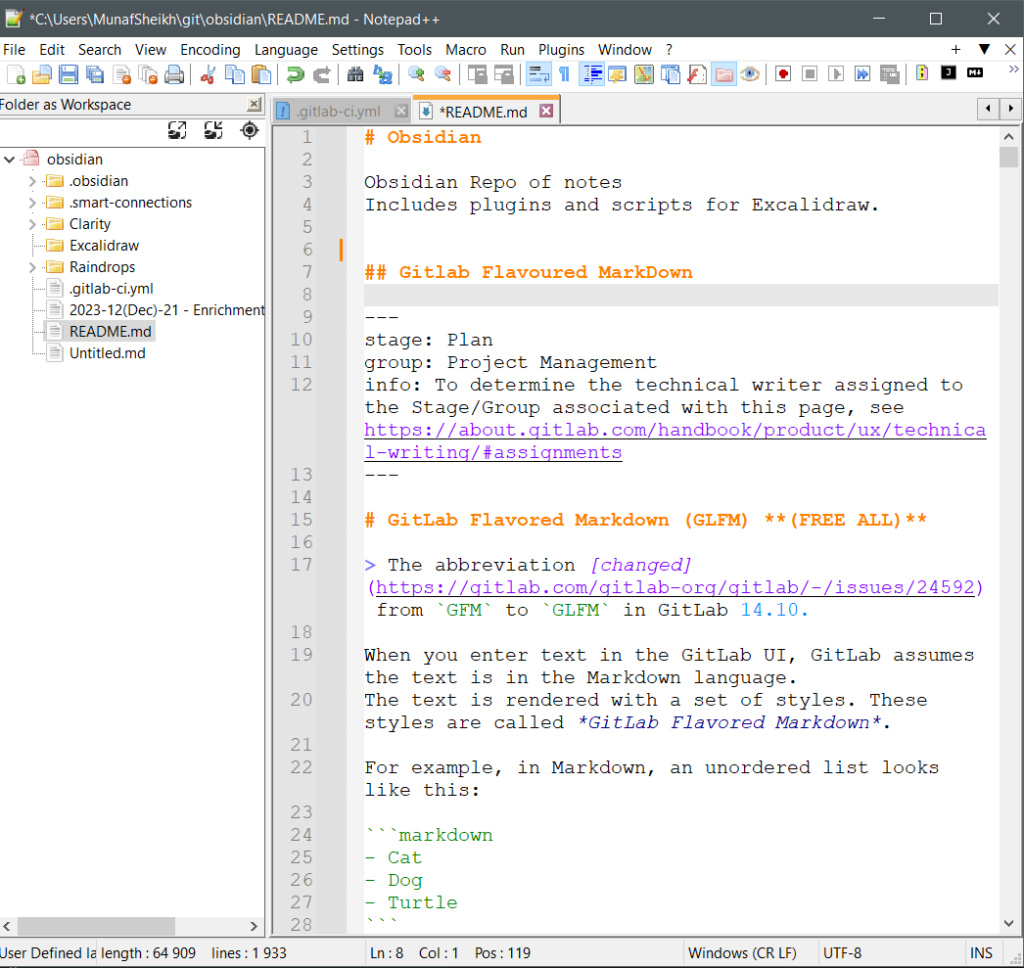1024x968 pixels.
Task: Expand the Raindrops folder
Action: point(32,267)
